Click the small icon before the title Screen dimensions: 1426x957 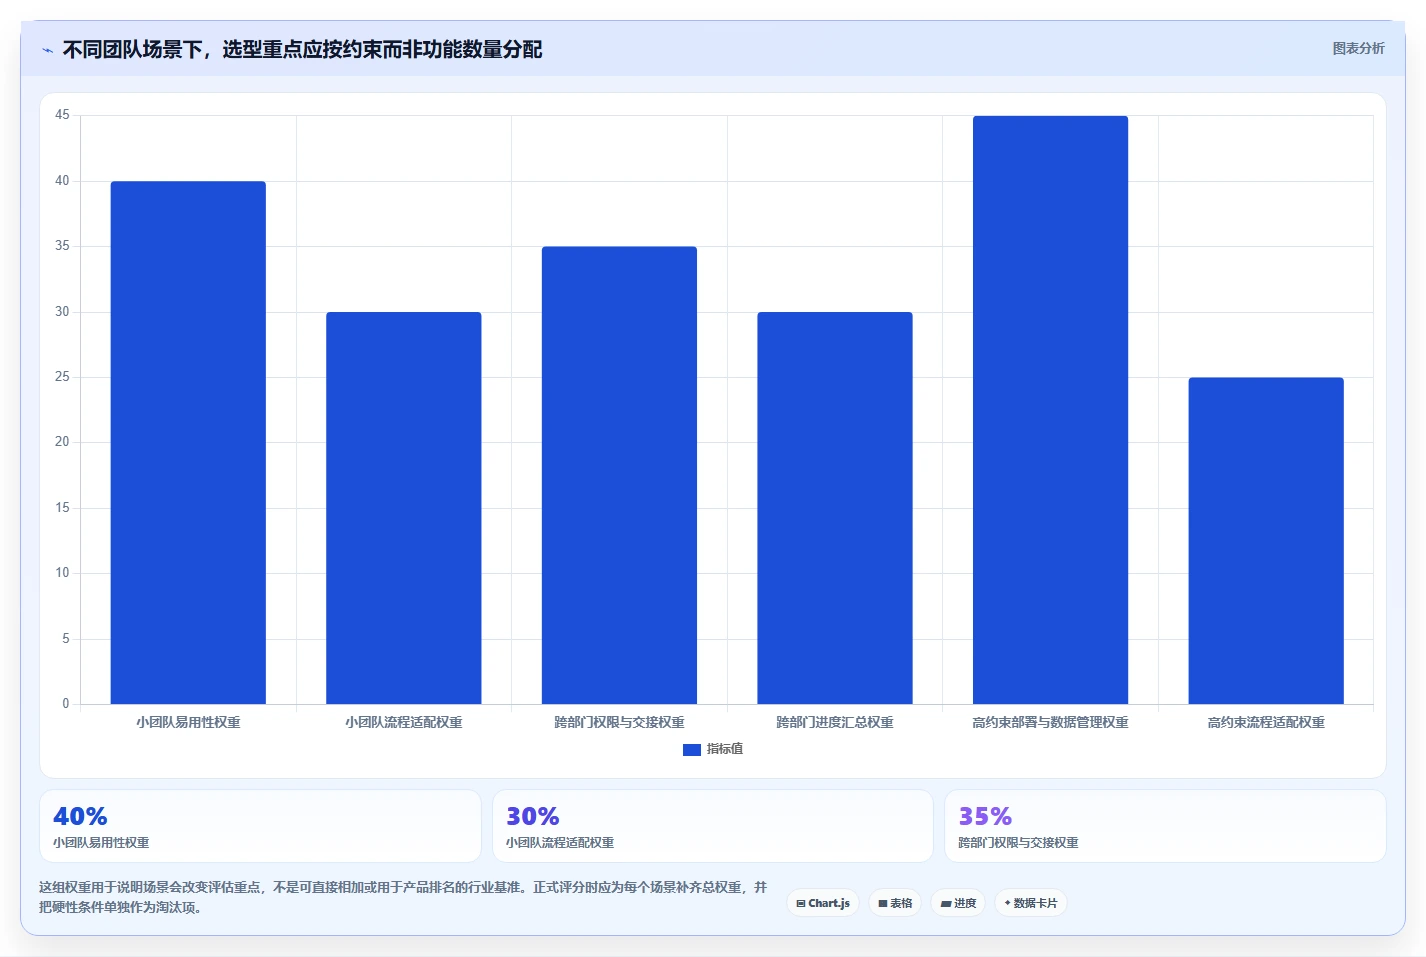click(47, 50)
